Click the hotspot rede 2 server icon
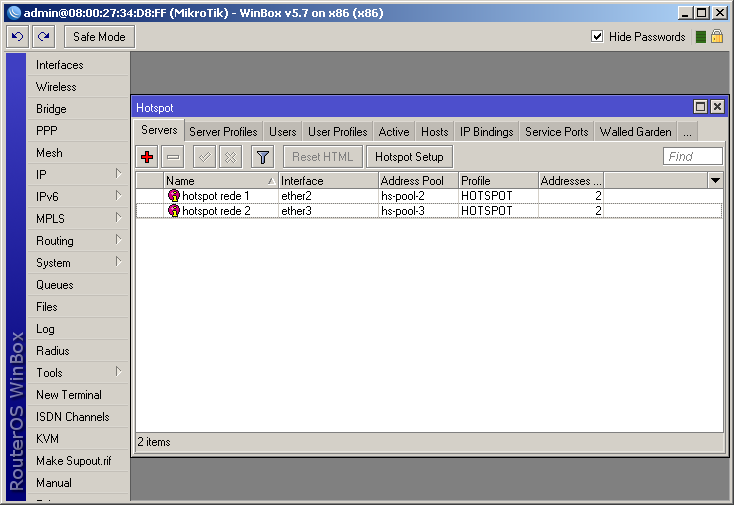Image resolution: width=734 pixels, height=505 pixels. tap(174, 211)
